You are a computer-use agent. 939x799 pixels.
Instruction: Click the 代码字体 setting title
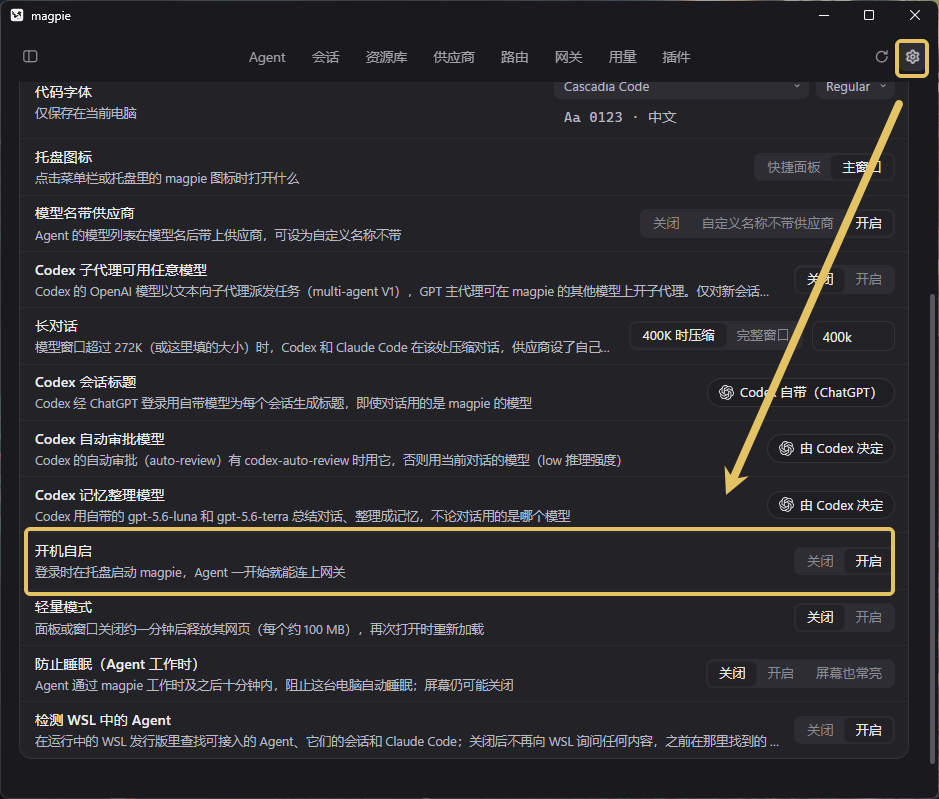click(63, 92)
